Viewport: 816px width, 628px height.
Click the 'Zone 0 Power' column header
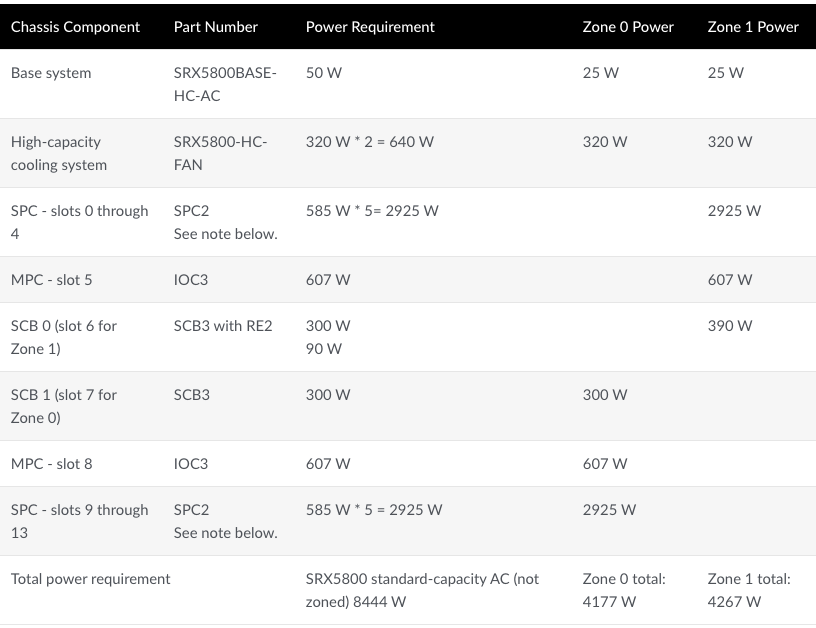[628, 27]
